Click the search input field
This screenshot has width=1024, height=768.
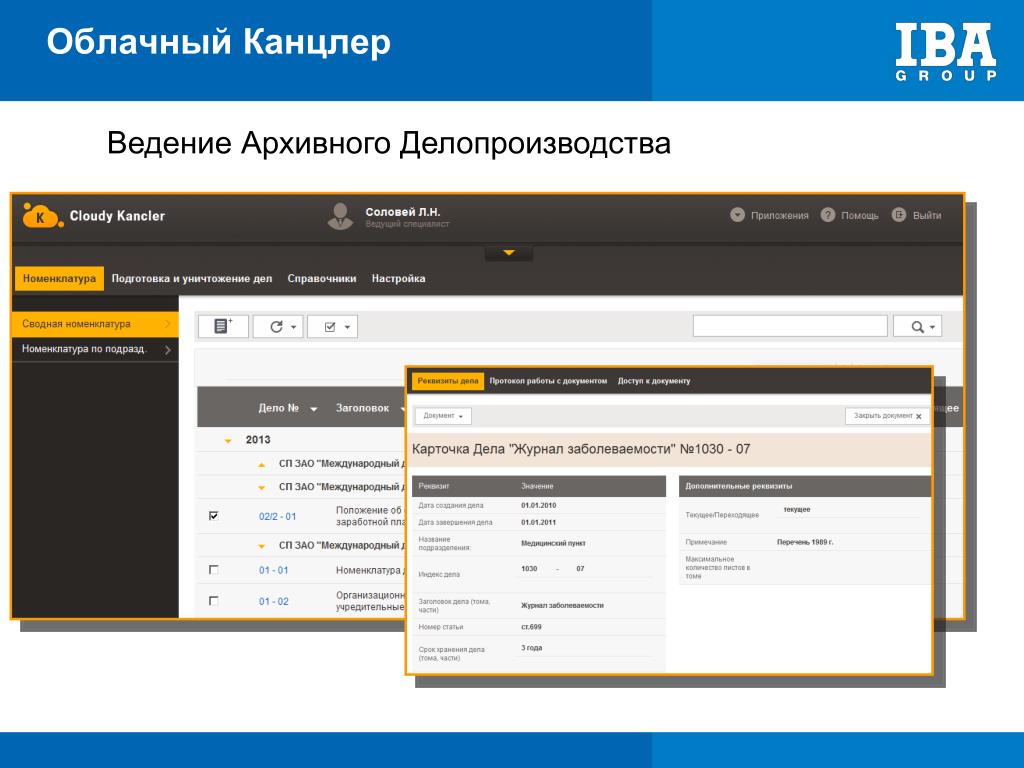pyautogui.click(x=790, y=326)
